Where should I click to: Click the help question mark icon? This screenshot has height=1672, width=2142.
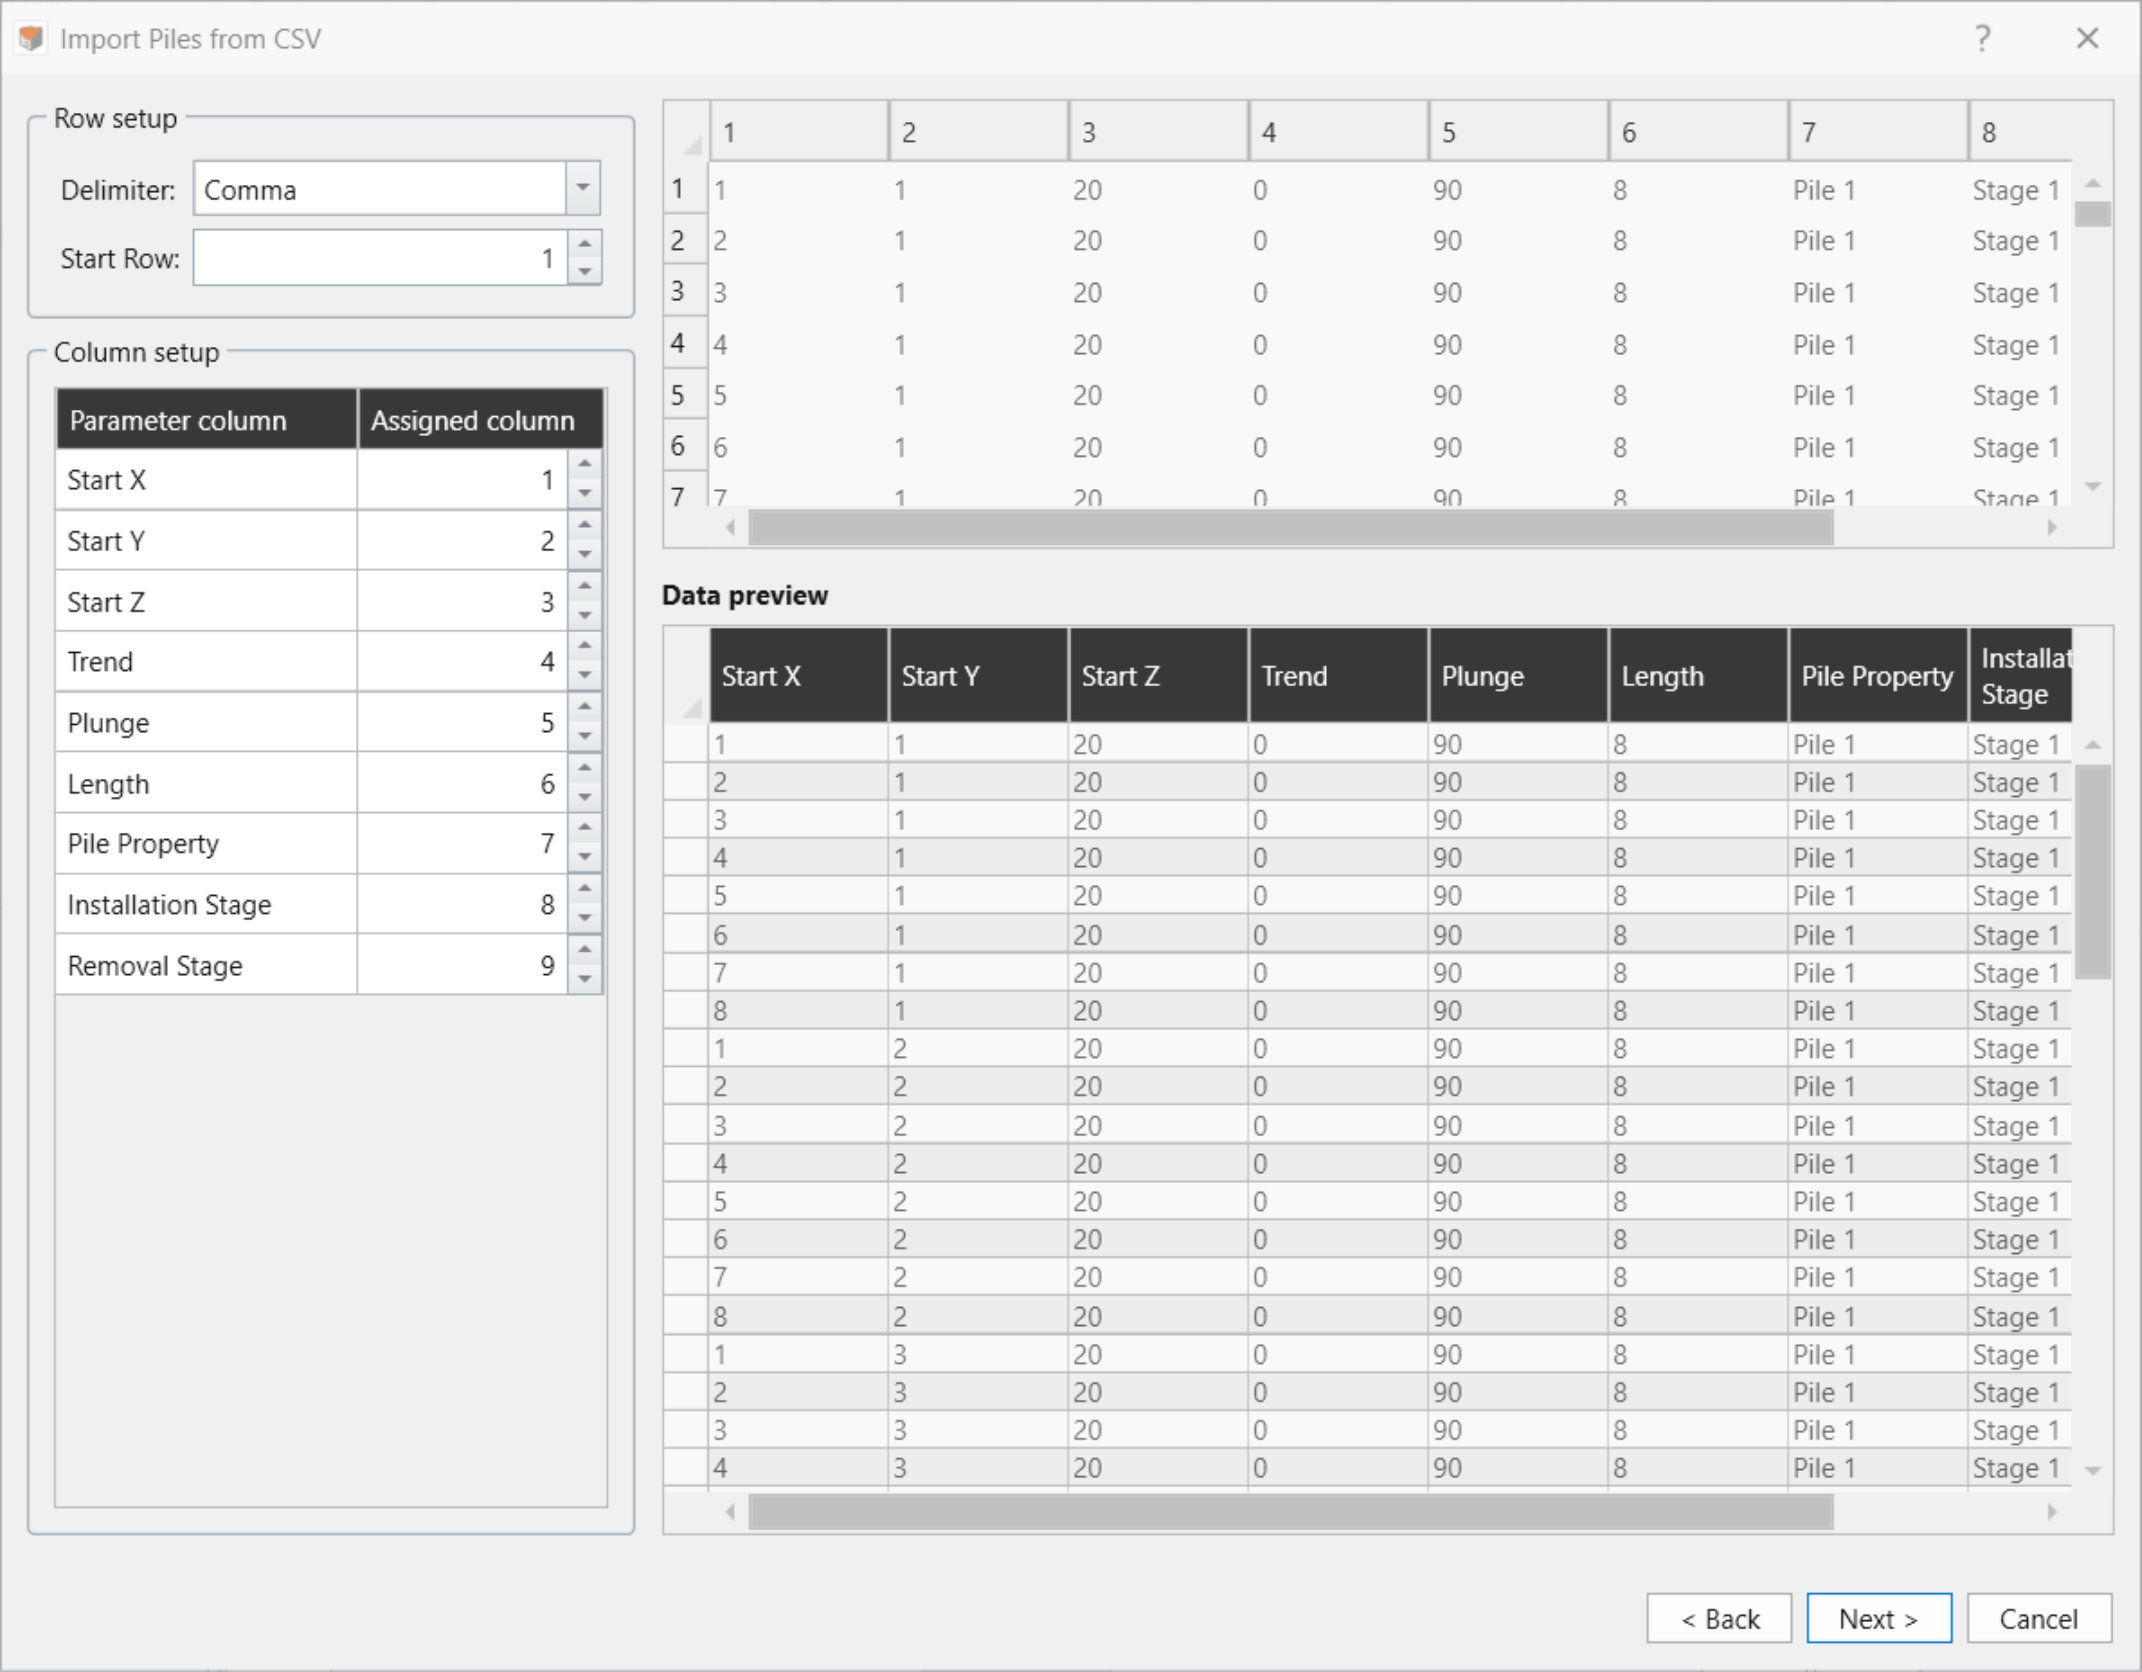(x=1982, y=39)
